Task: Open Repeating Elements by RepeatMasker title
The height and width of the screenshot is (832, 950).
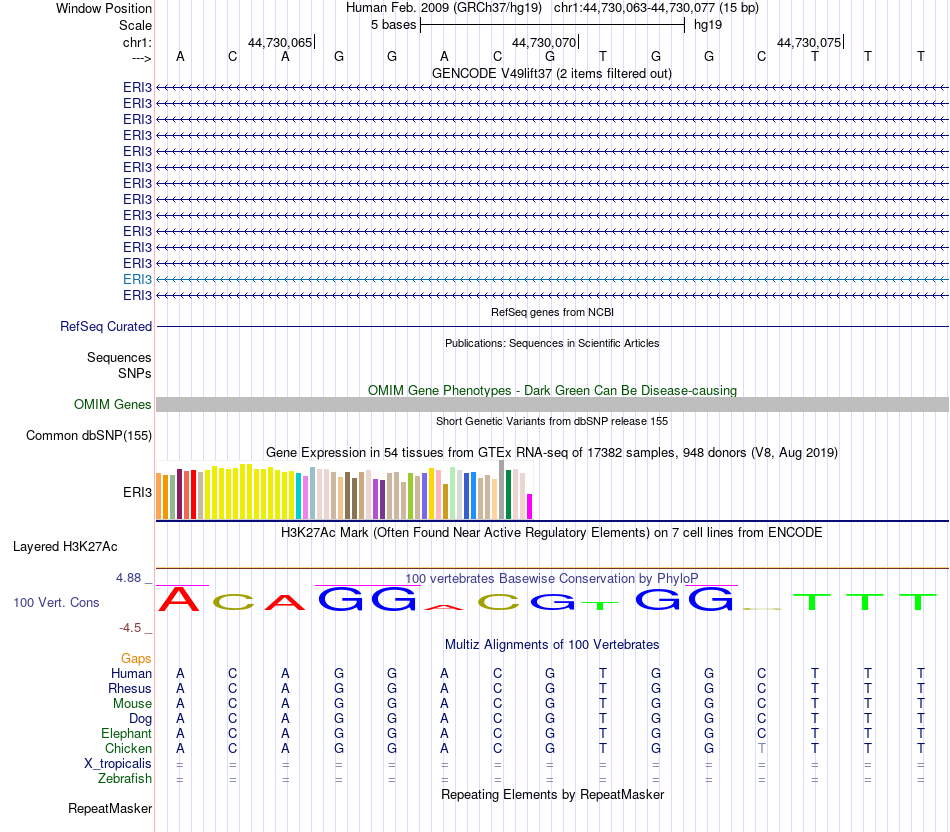Action: coord(552,794)
